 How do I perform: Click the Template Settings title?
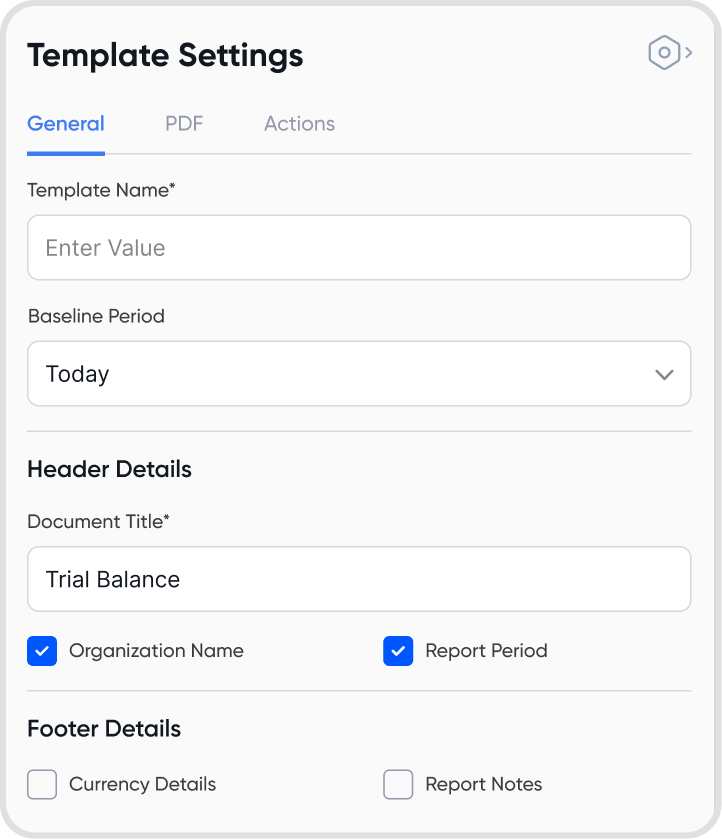point(165,55)
